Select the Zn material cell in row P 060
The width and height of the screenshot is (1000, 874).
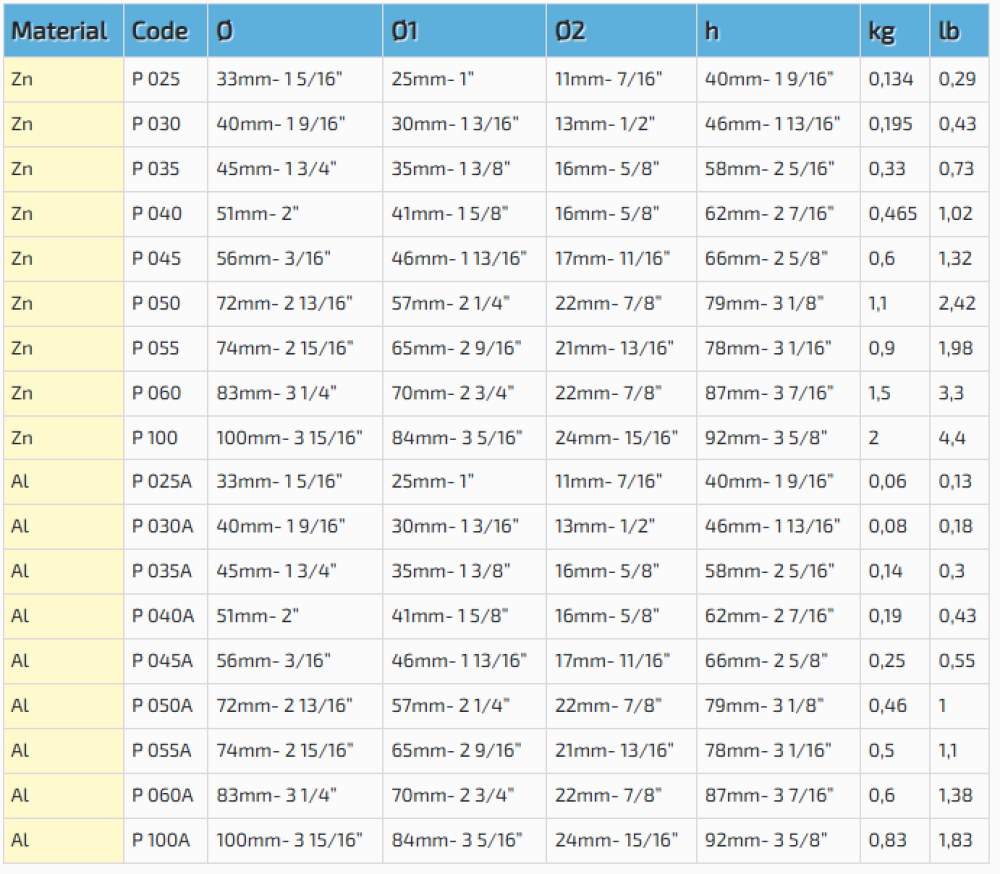point(22,392)
